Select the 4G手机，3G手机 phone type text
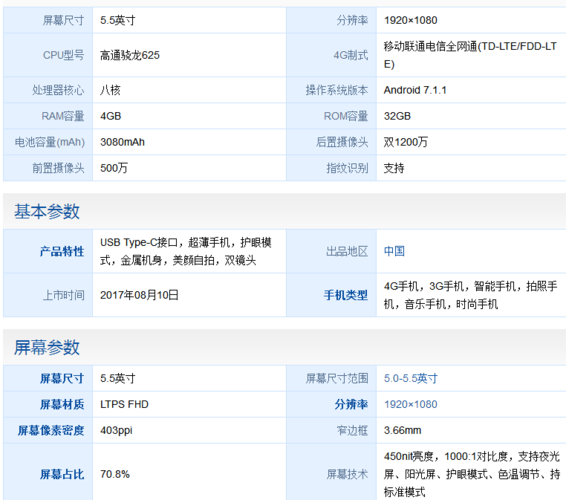Screen dimensions: 566x500 coord(470,295)
